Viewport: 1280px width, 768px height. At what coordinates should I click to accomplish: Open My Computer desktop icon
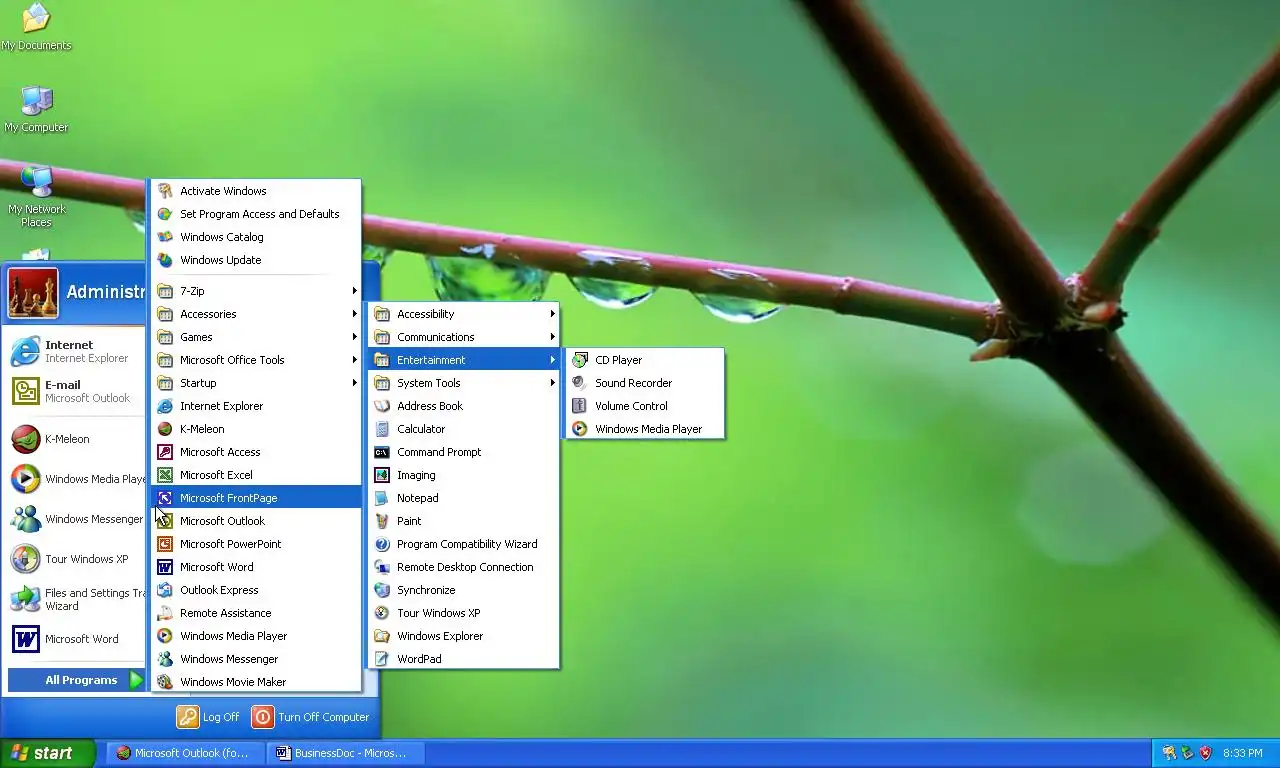coord(37,109)
